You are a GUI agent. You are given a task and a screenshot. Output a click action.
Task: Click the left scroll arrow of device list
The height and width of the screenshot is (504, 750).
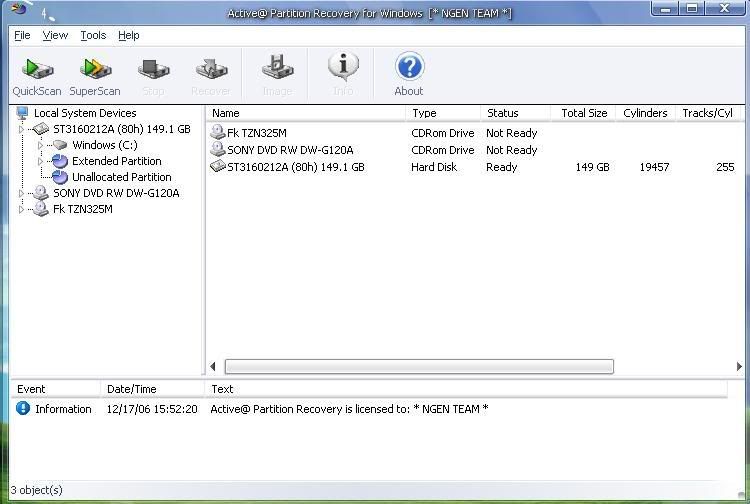[213, 367]
